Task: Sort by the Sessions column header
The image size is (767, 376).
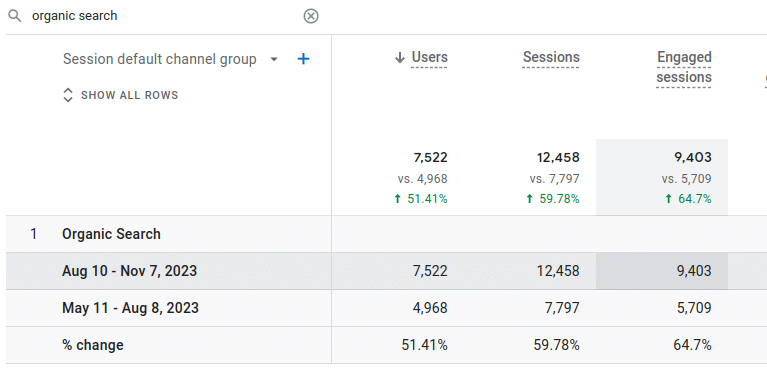Action: (551, 57)
